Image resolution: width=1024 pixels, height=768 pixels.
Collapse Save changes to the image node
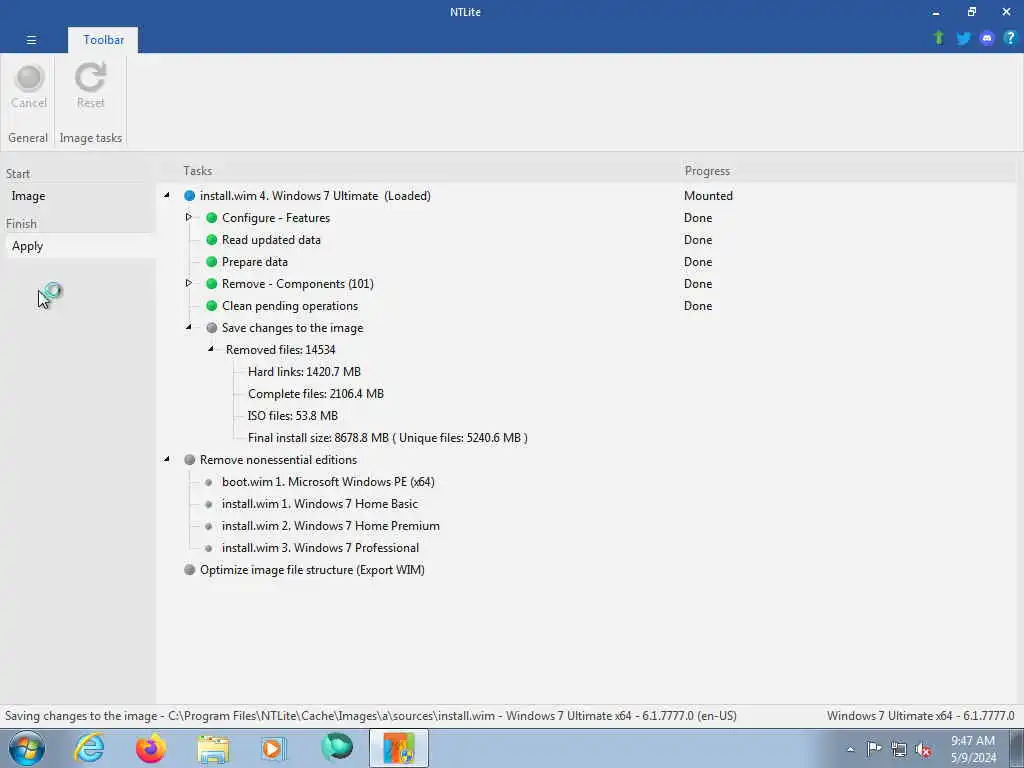189,327
